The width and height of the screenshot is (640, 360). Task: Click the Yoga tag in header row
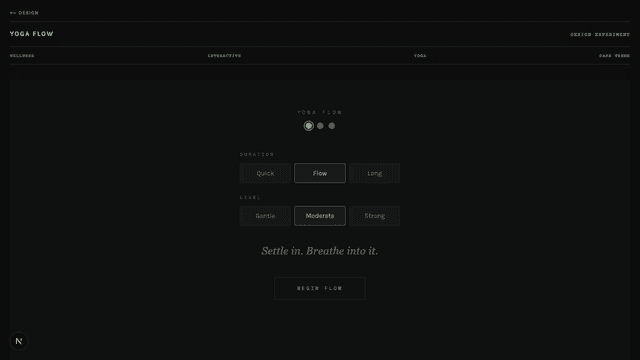(420, 56)
